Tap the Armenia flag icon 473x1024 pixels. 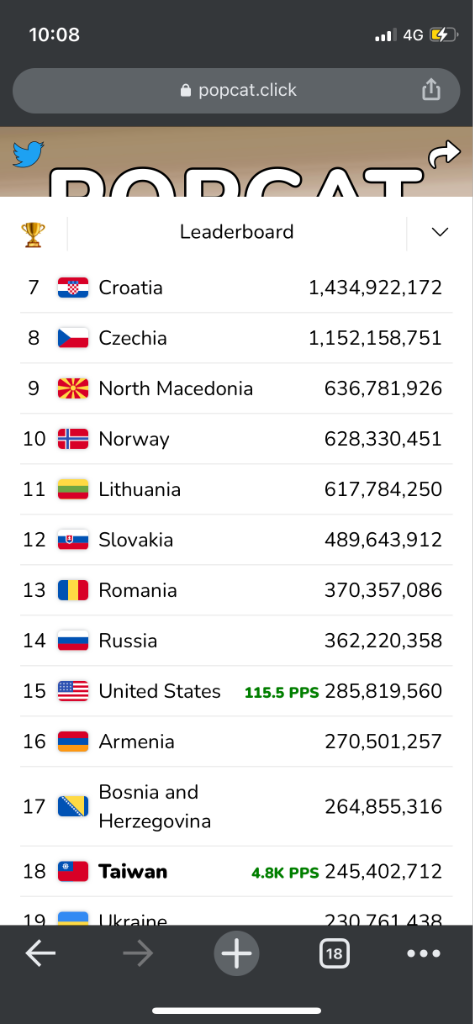[73, 741]
